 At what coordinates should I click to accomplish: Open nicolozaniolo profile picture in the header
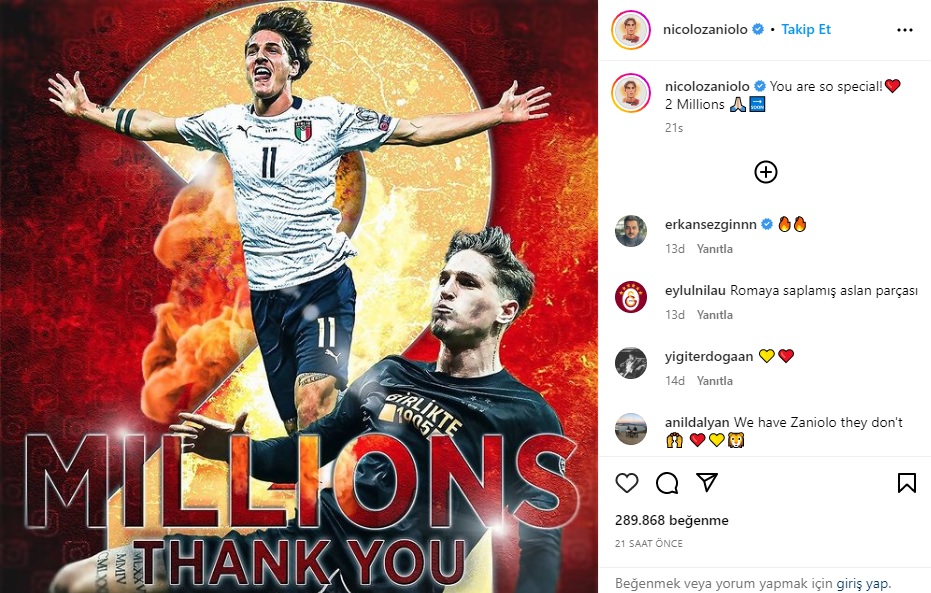pyautogui.click(x=631, y=30)
